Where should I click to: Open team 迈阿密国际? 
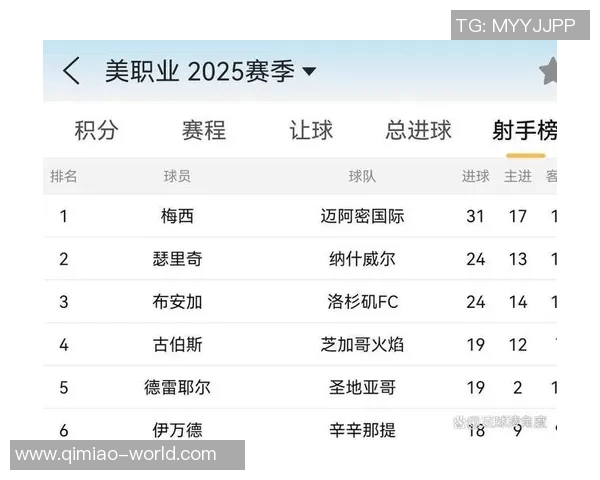(x=362, y=216)
